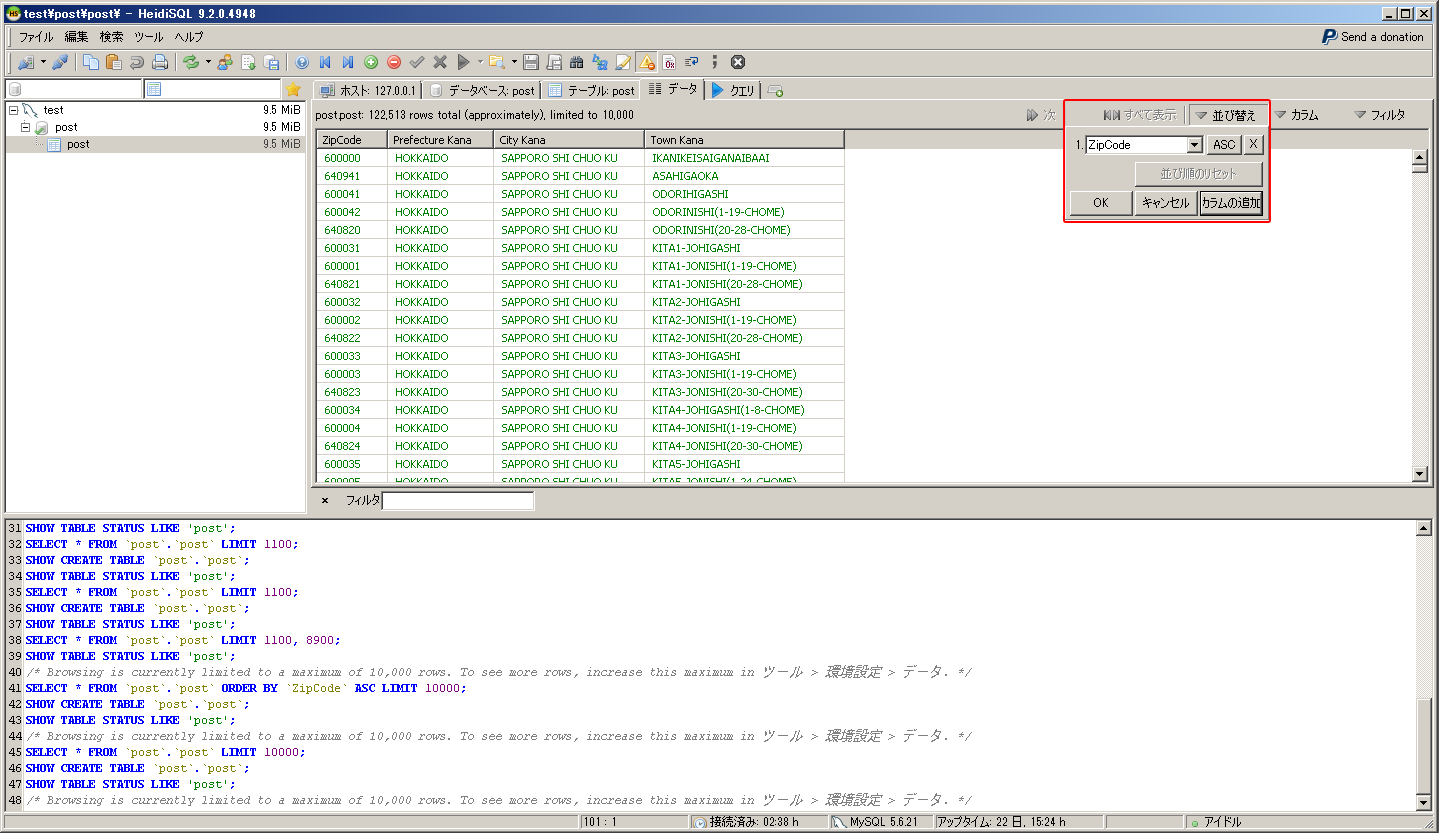The image size is (1439, 833).
Task: Click the green Insert row icon
Action: (x=371, y=62)
